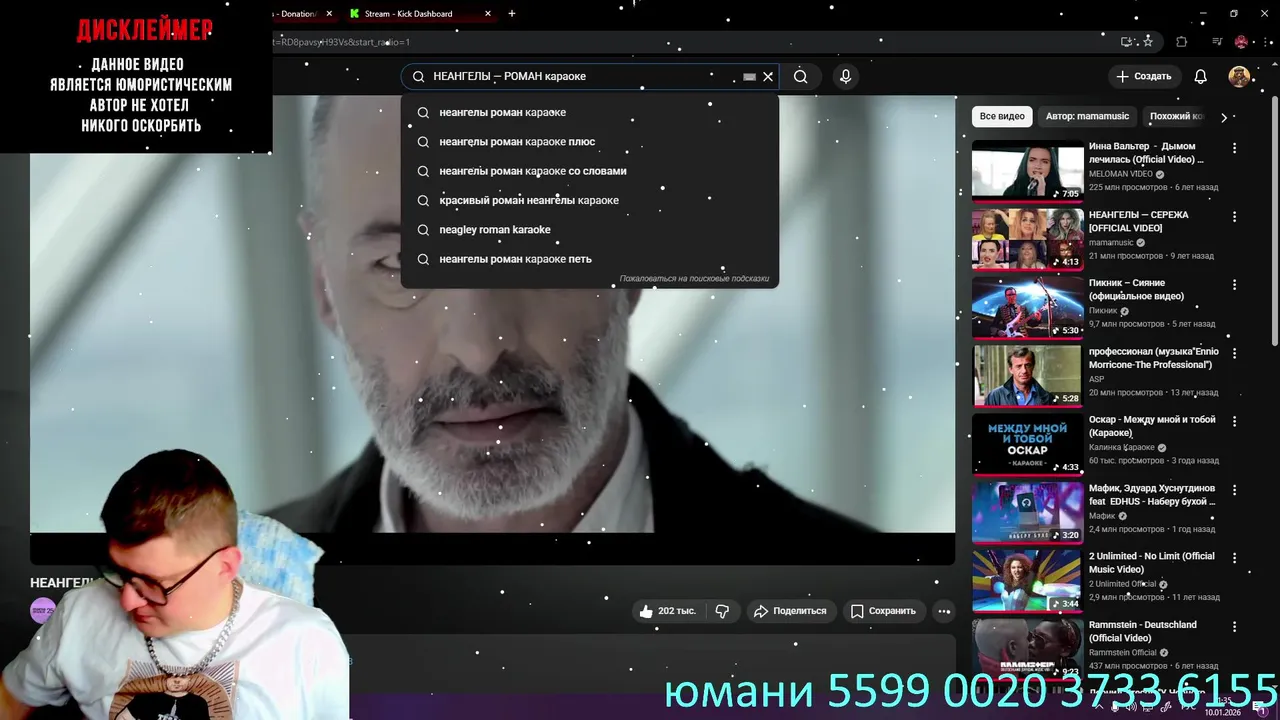This screenshot has width=1280, height=720.
Task: Show more filter chips with right arrow
Action: tap(1223, 117)
